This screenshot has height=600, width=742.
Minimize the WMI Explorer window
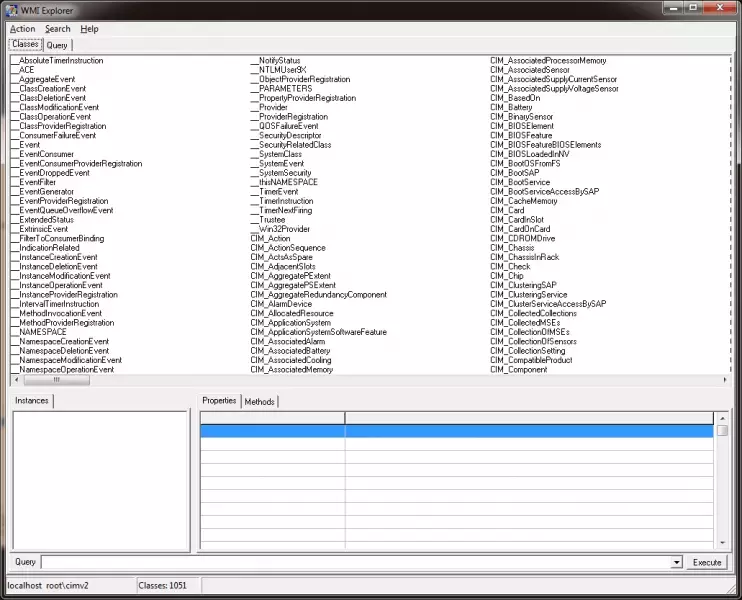pyautogui.click(x=673, y=8)
